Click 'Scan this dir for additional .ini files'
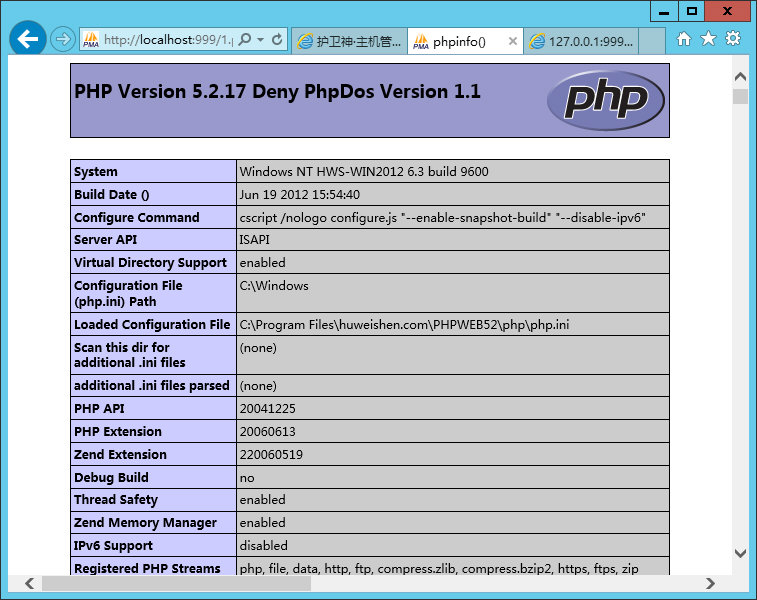 (129, 355)
